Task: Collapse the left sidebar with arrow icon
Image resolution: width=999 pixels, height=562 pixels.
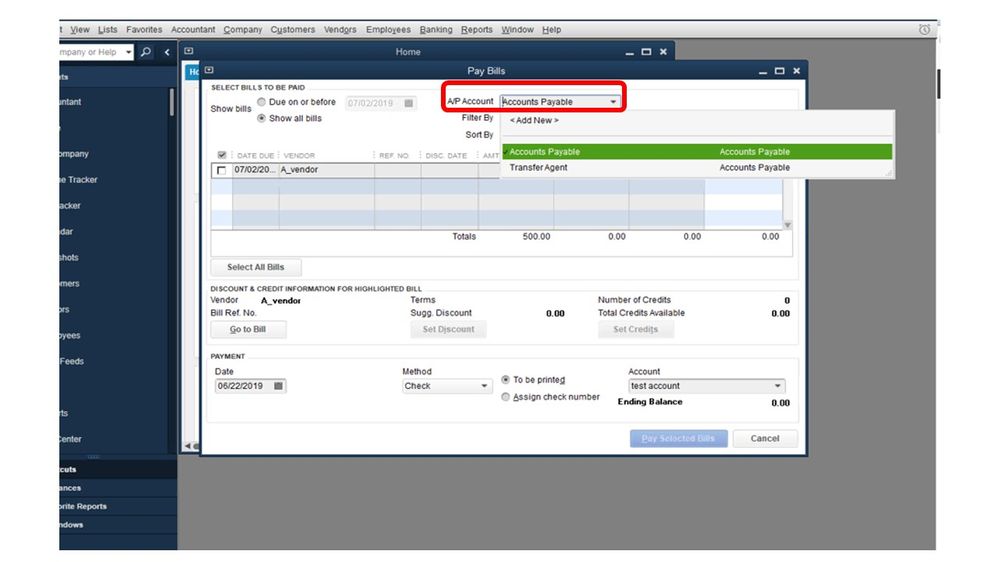Action: pyautogui.click(x=167, y=52)
